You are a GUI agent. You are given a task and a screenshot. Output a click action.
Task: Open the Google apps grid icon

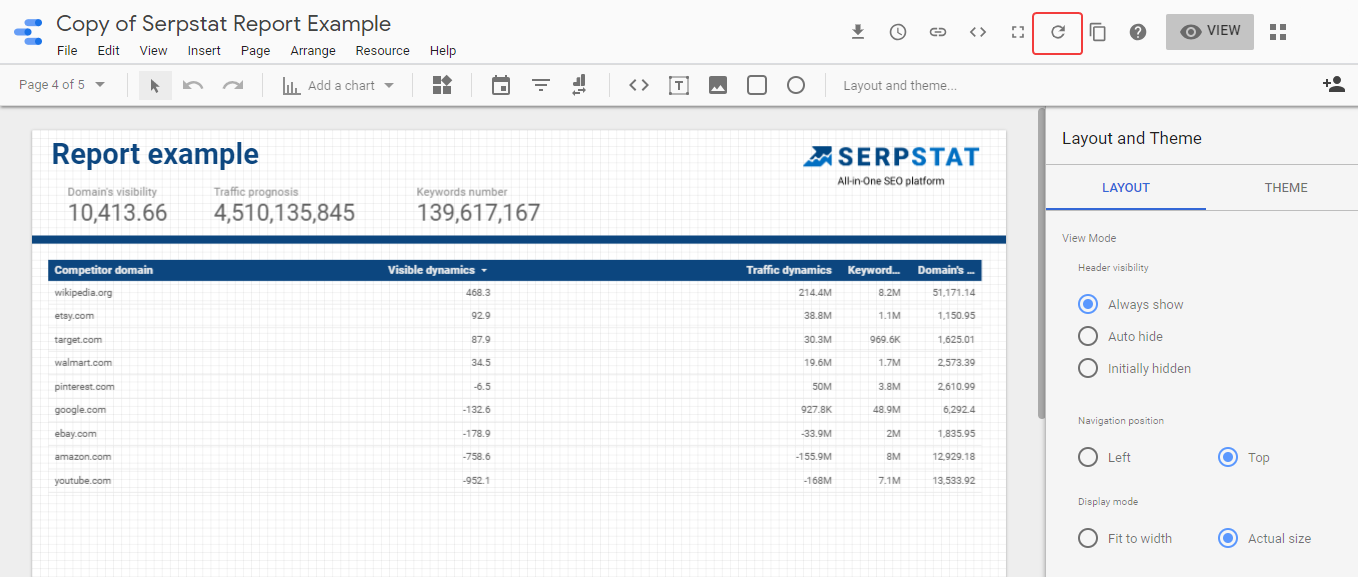[1278, 32]
